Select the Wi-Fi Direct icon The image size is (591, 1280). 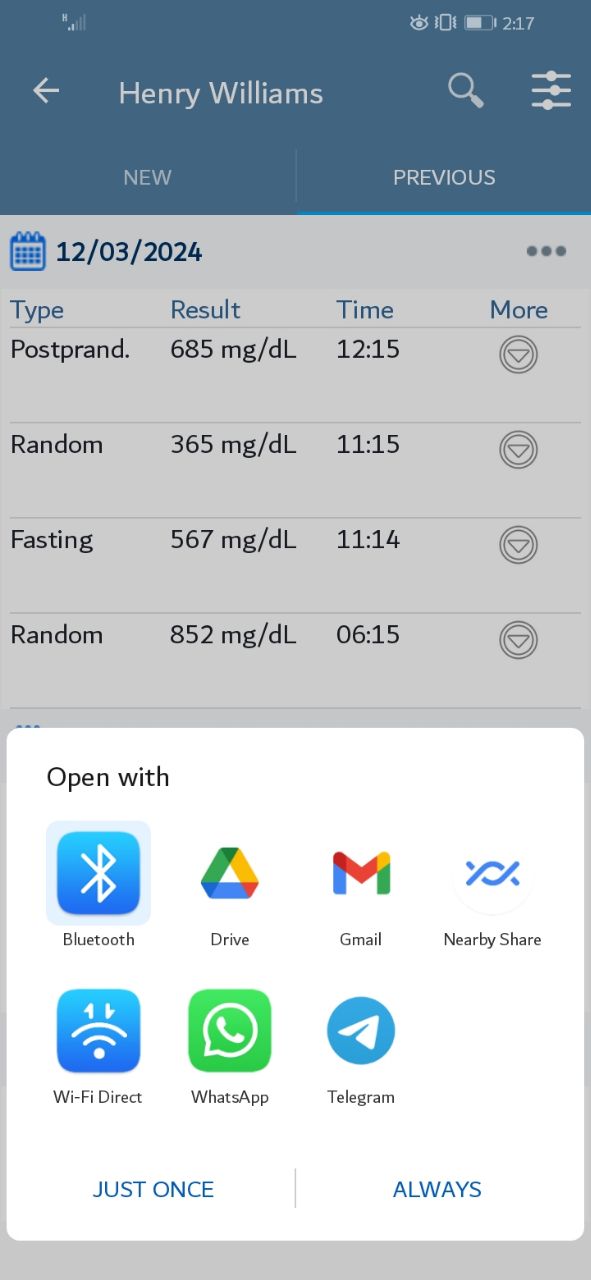point(98,1031)
